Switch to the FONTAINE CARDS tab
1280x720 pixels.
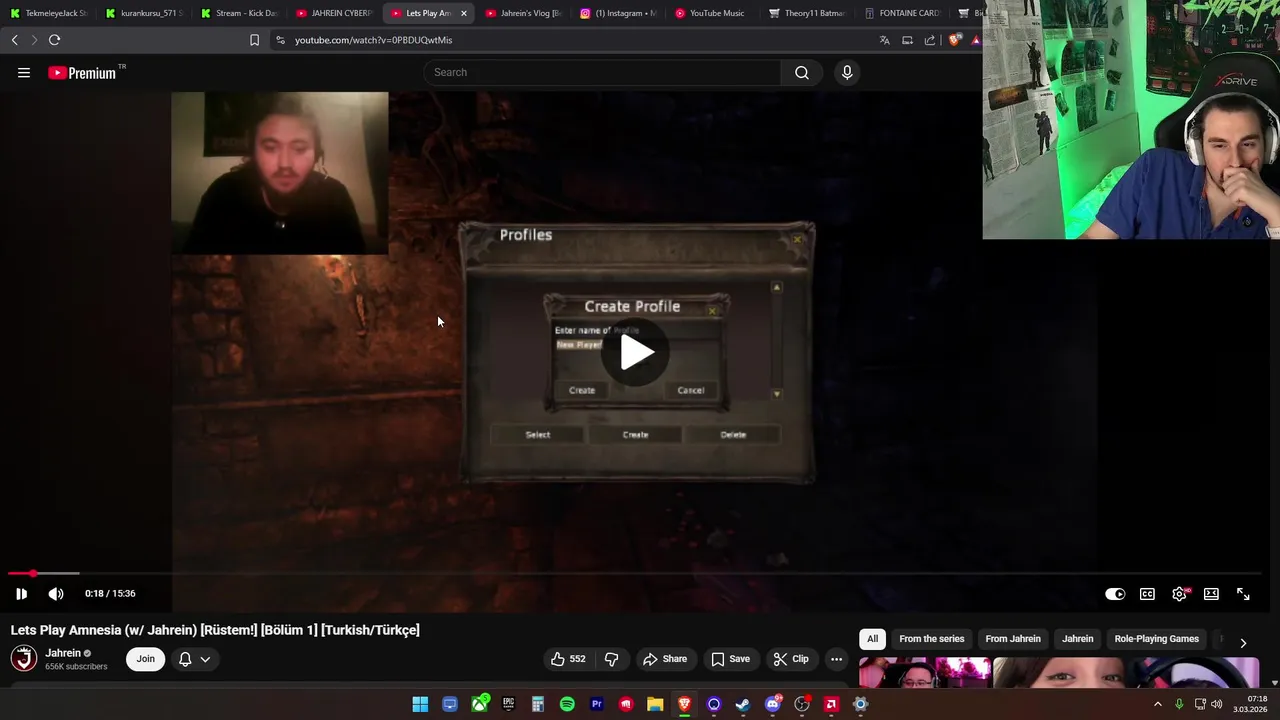point(902,13)
